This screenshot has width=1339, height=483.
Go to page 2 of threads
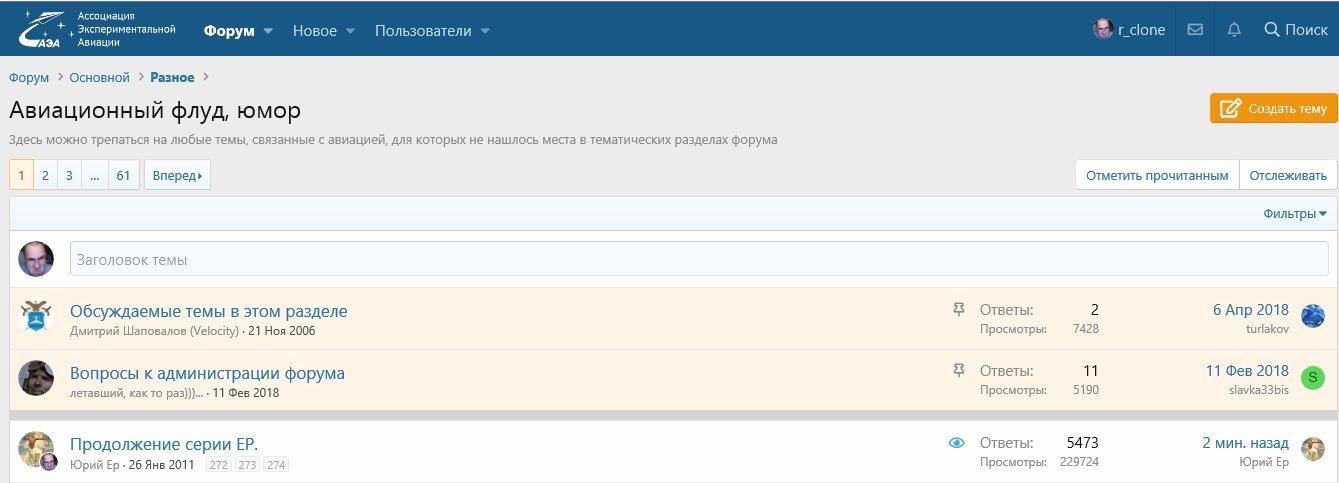coord(45,175)
